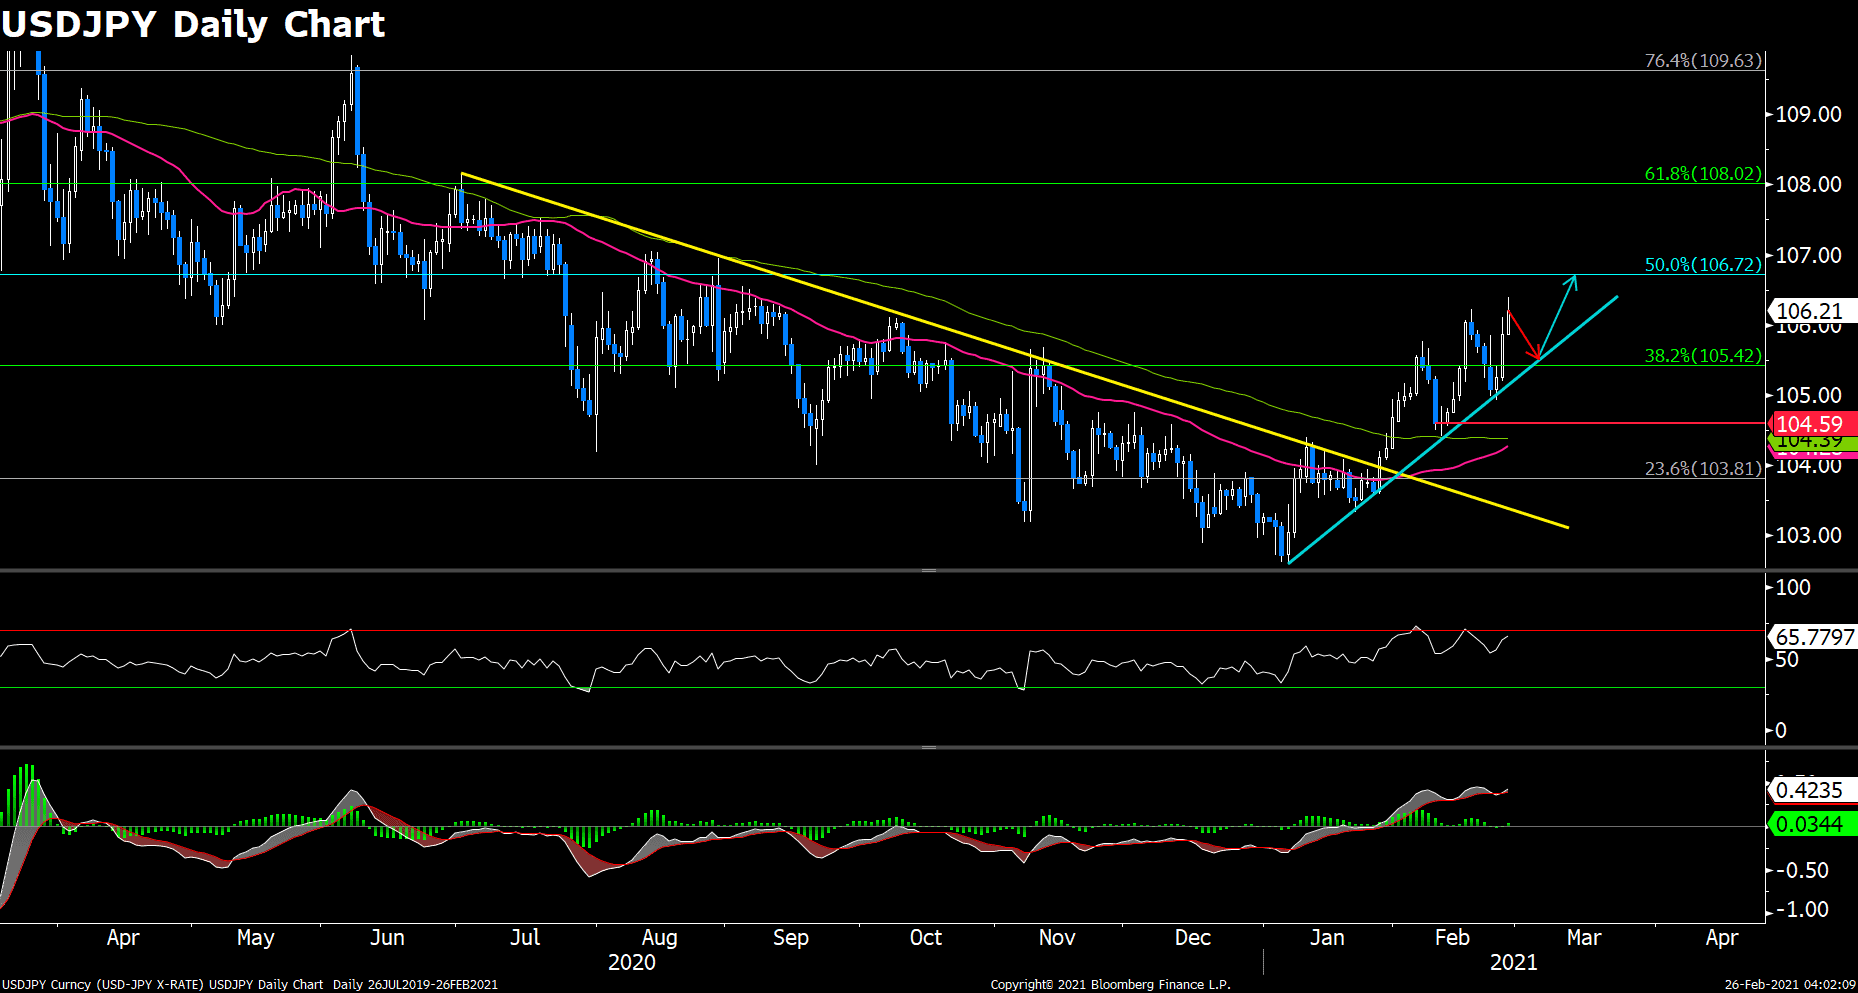Click the RSI value tag 65.7797
This screenshot has width=1858, height=993.
pyautogui.click(x=1812, y=637)
